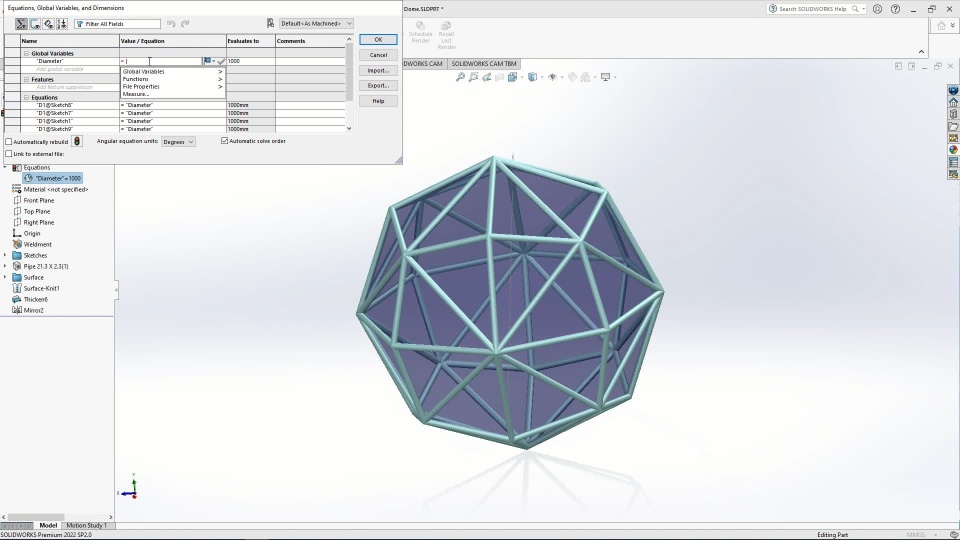Click the undo arrow in the equations dialog
This screenshot has height=540, width=960.
click(x=171, y=24)
